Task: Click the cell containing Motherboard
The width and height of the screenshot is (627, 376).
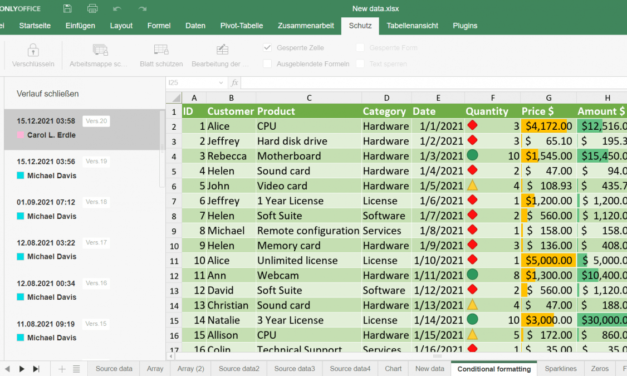Action: (309, 156)
